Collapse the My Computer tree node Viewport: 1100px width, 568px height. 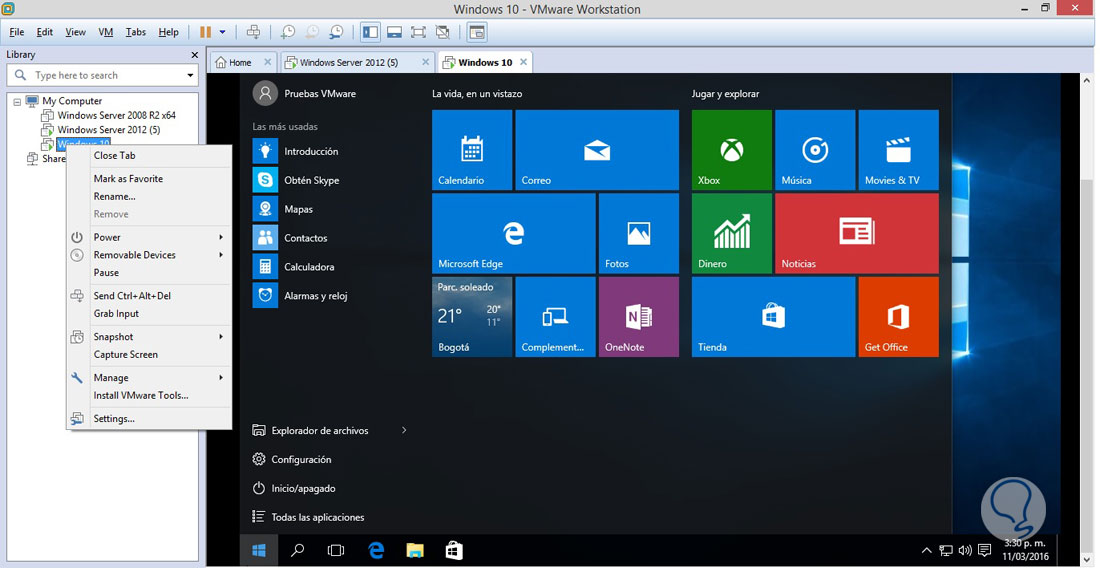coord(17,101)
